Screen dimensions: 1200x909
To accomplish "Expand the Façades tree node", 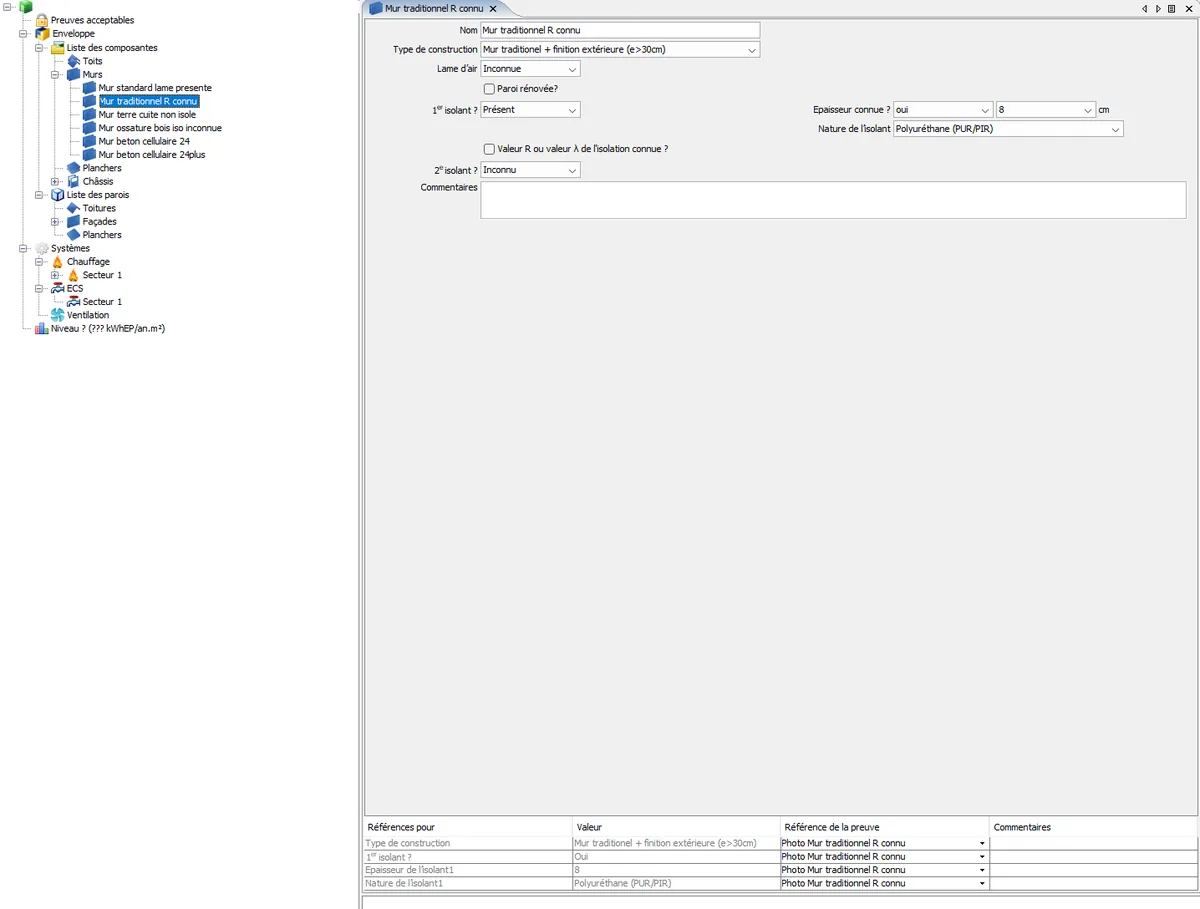I will click(56, 222).
